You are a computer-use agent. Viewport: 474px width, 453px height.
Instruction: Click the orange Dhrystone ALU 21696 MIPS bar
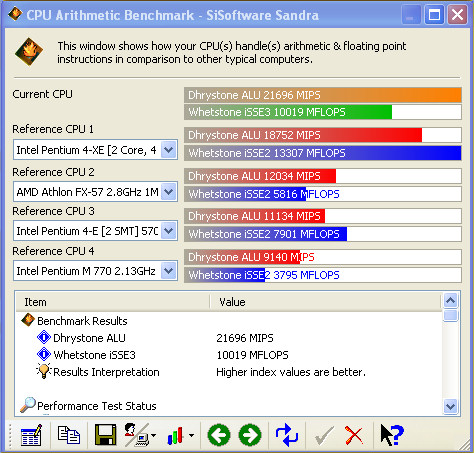tap(323, 95)
